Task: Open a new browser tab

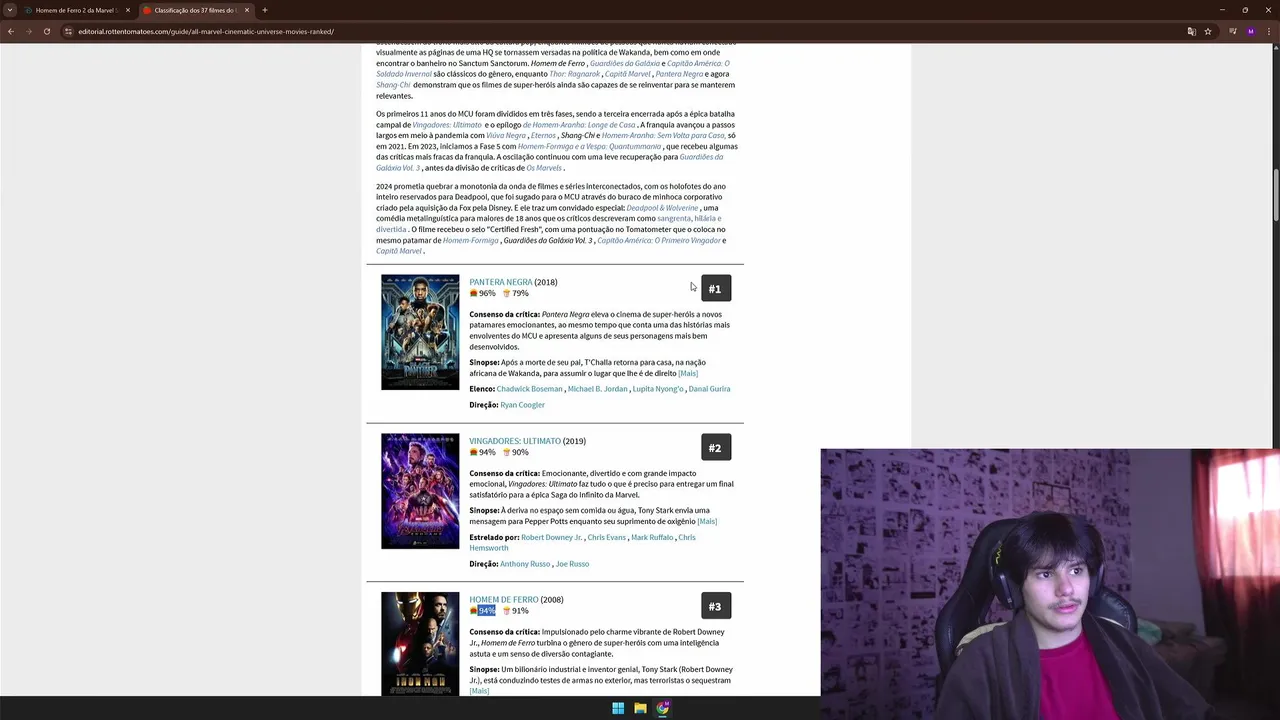Action: [x=265, y=10]
